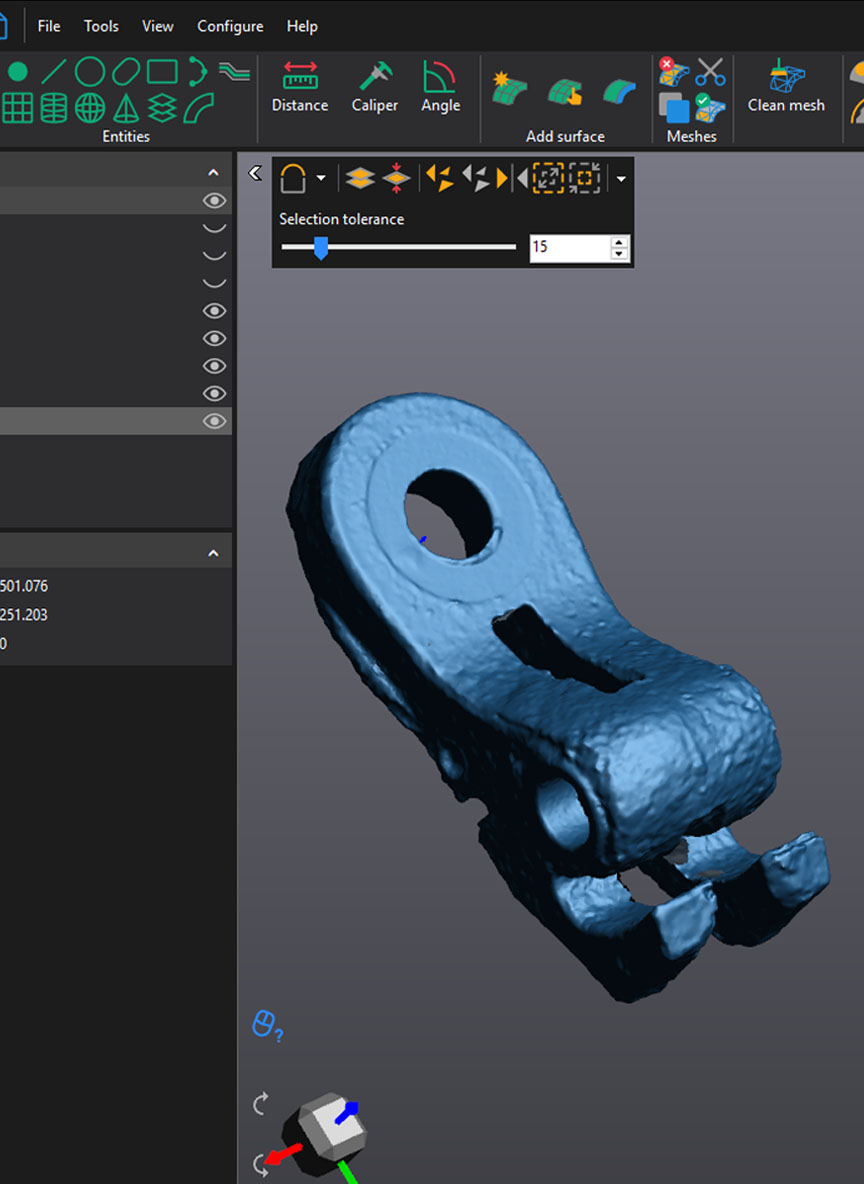Select the cone entity icon

pyautogui.click(x=125, y=107)
